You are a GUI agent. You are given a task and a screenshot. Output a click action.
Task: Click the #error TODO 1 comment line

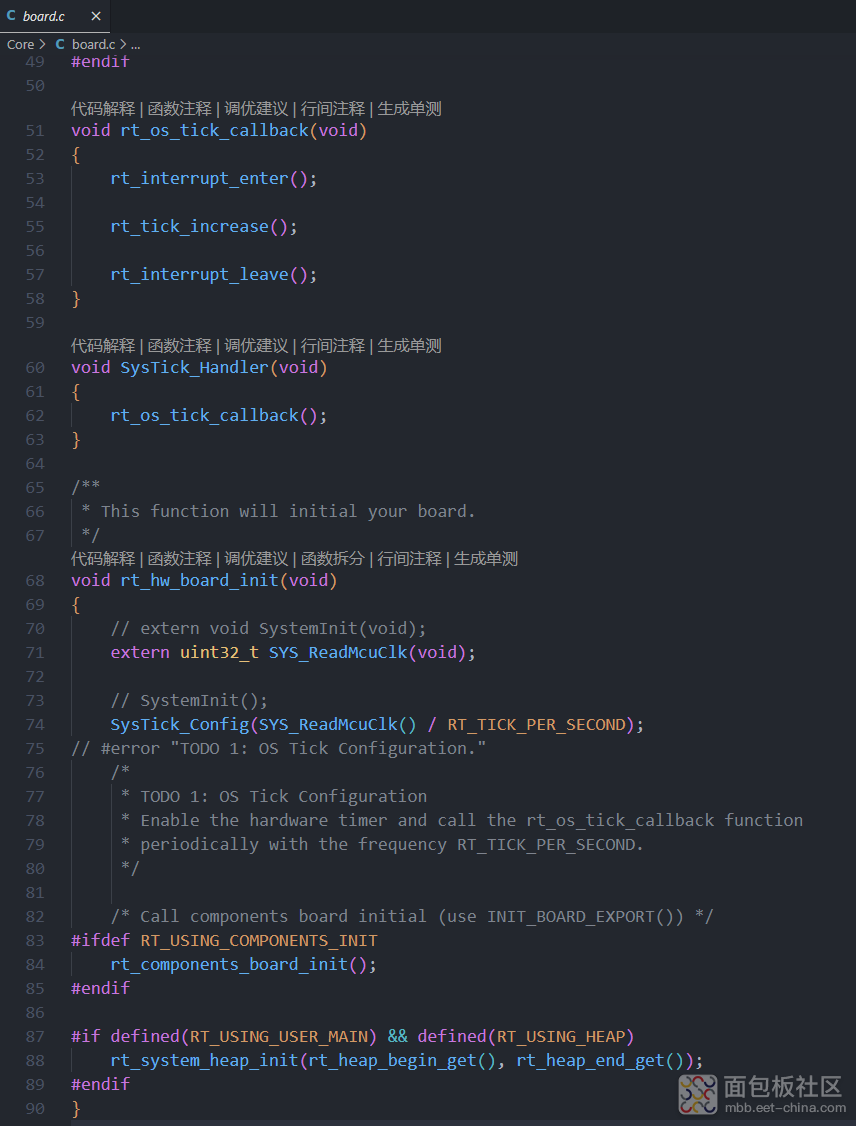[x=279, y=748]
